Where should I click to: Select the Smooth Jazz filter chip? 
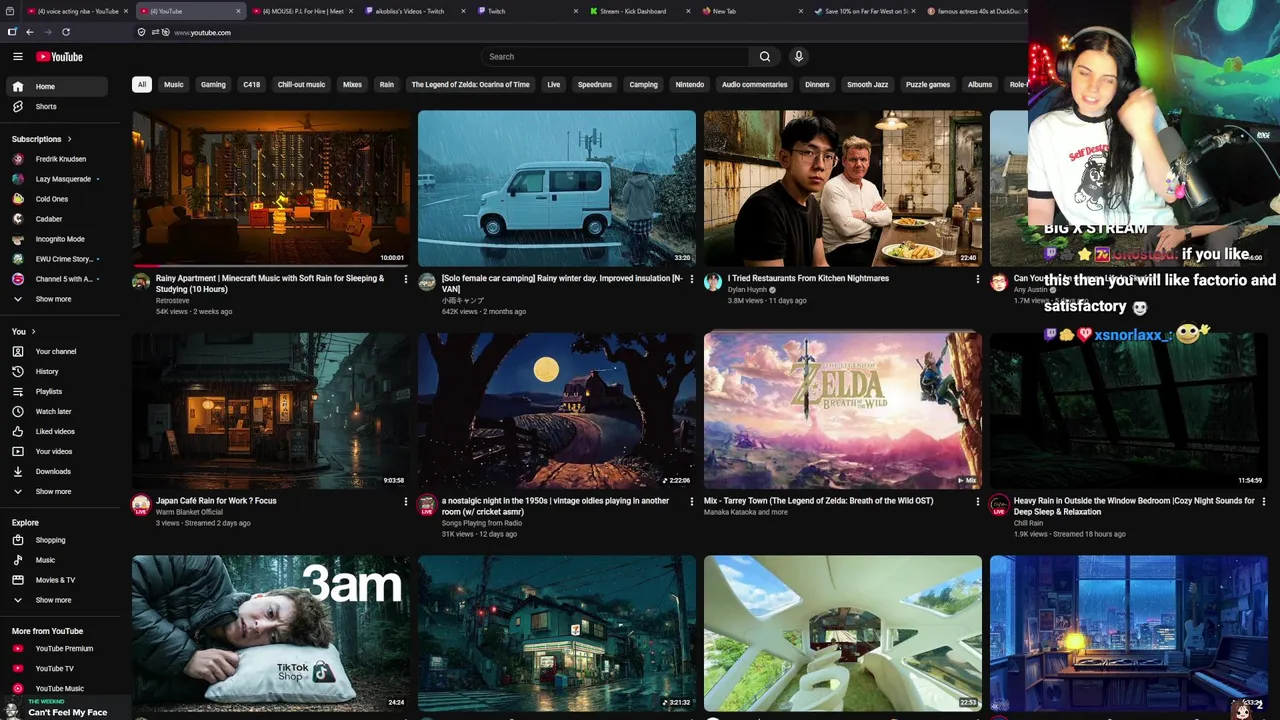click(x=867, y=85)
